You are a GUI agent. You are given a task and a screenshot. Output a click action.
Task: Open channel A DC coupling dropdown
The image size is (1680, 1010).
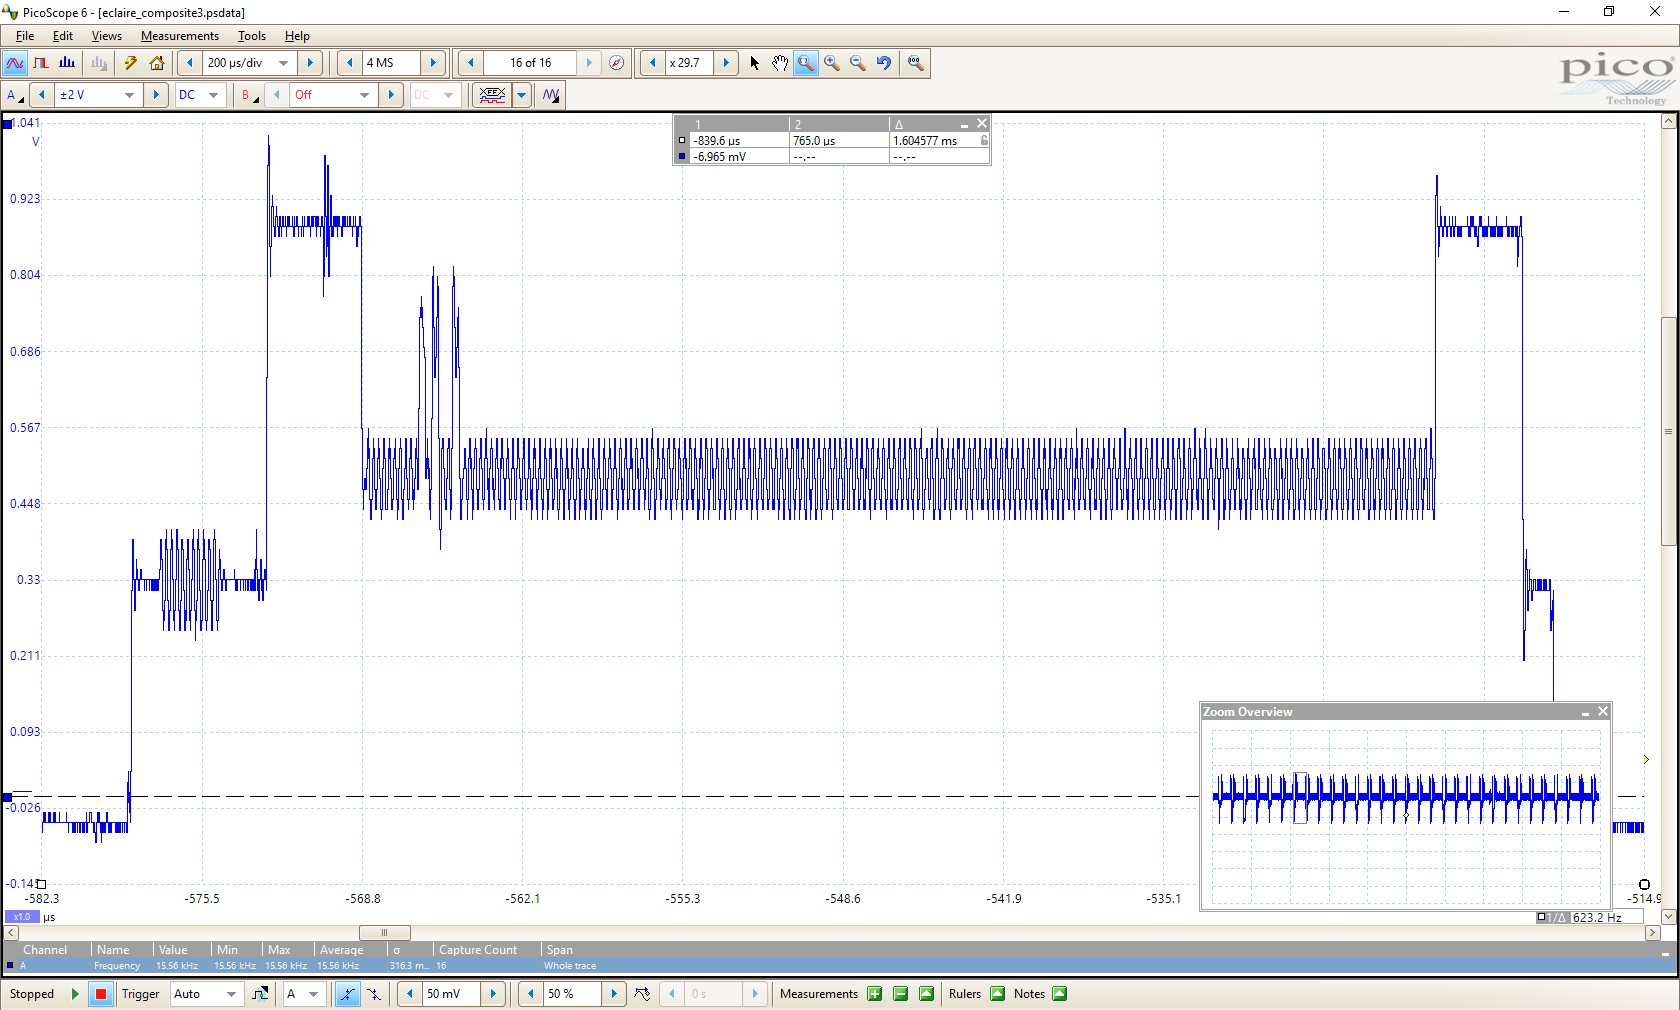tap(213, 95)
